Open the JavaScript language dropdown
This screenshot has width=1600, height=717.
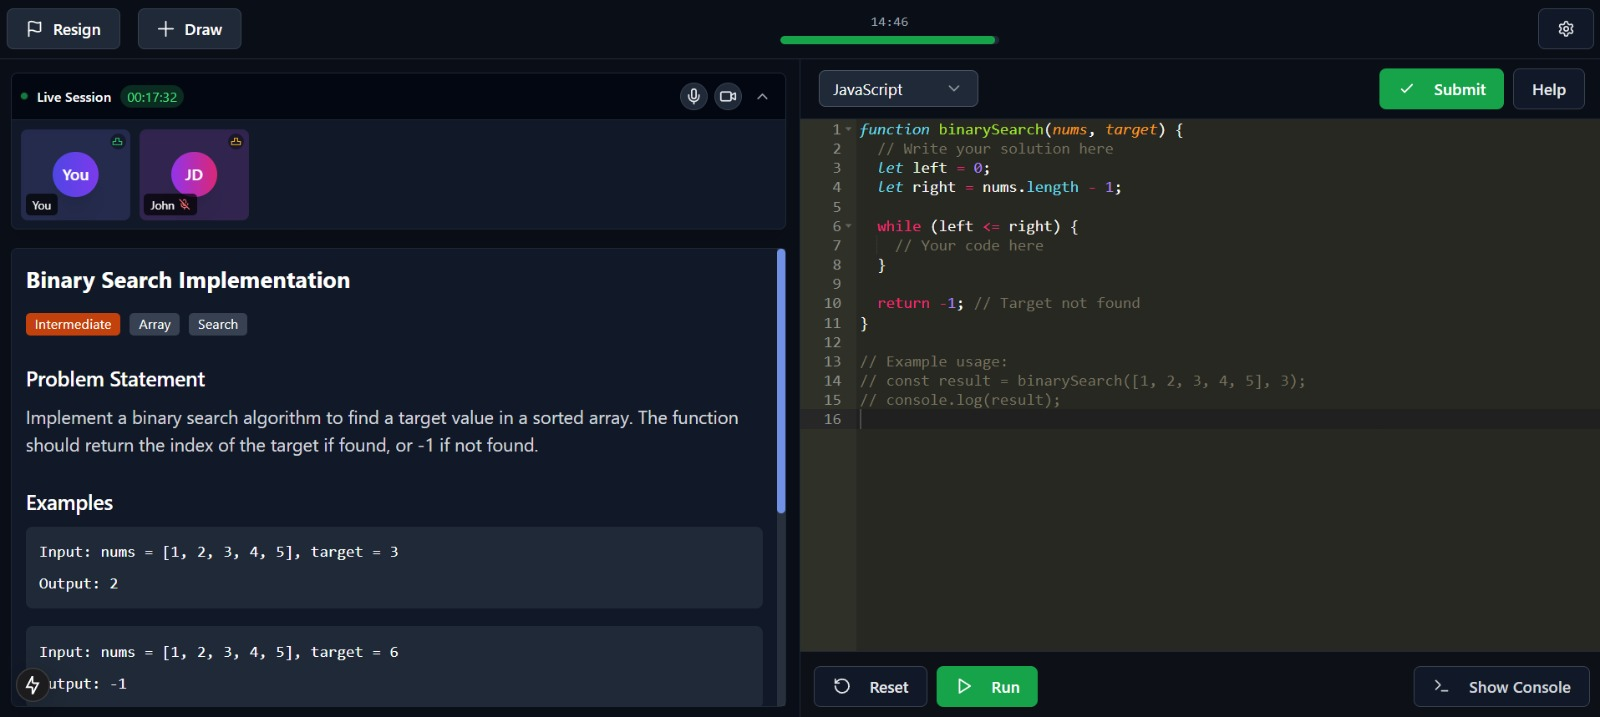898,89
